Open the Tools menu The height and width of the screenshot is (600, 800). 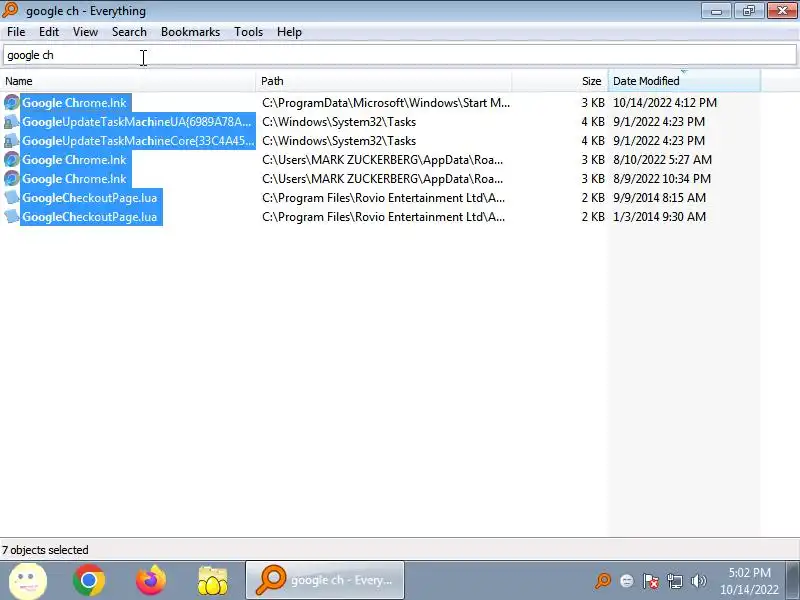coord(248,32)
